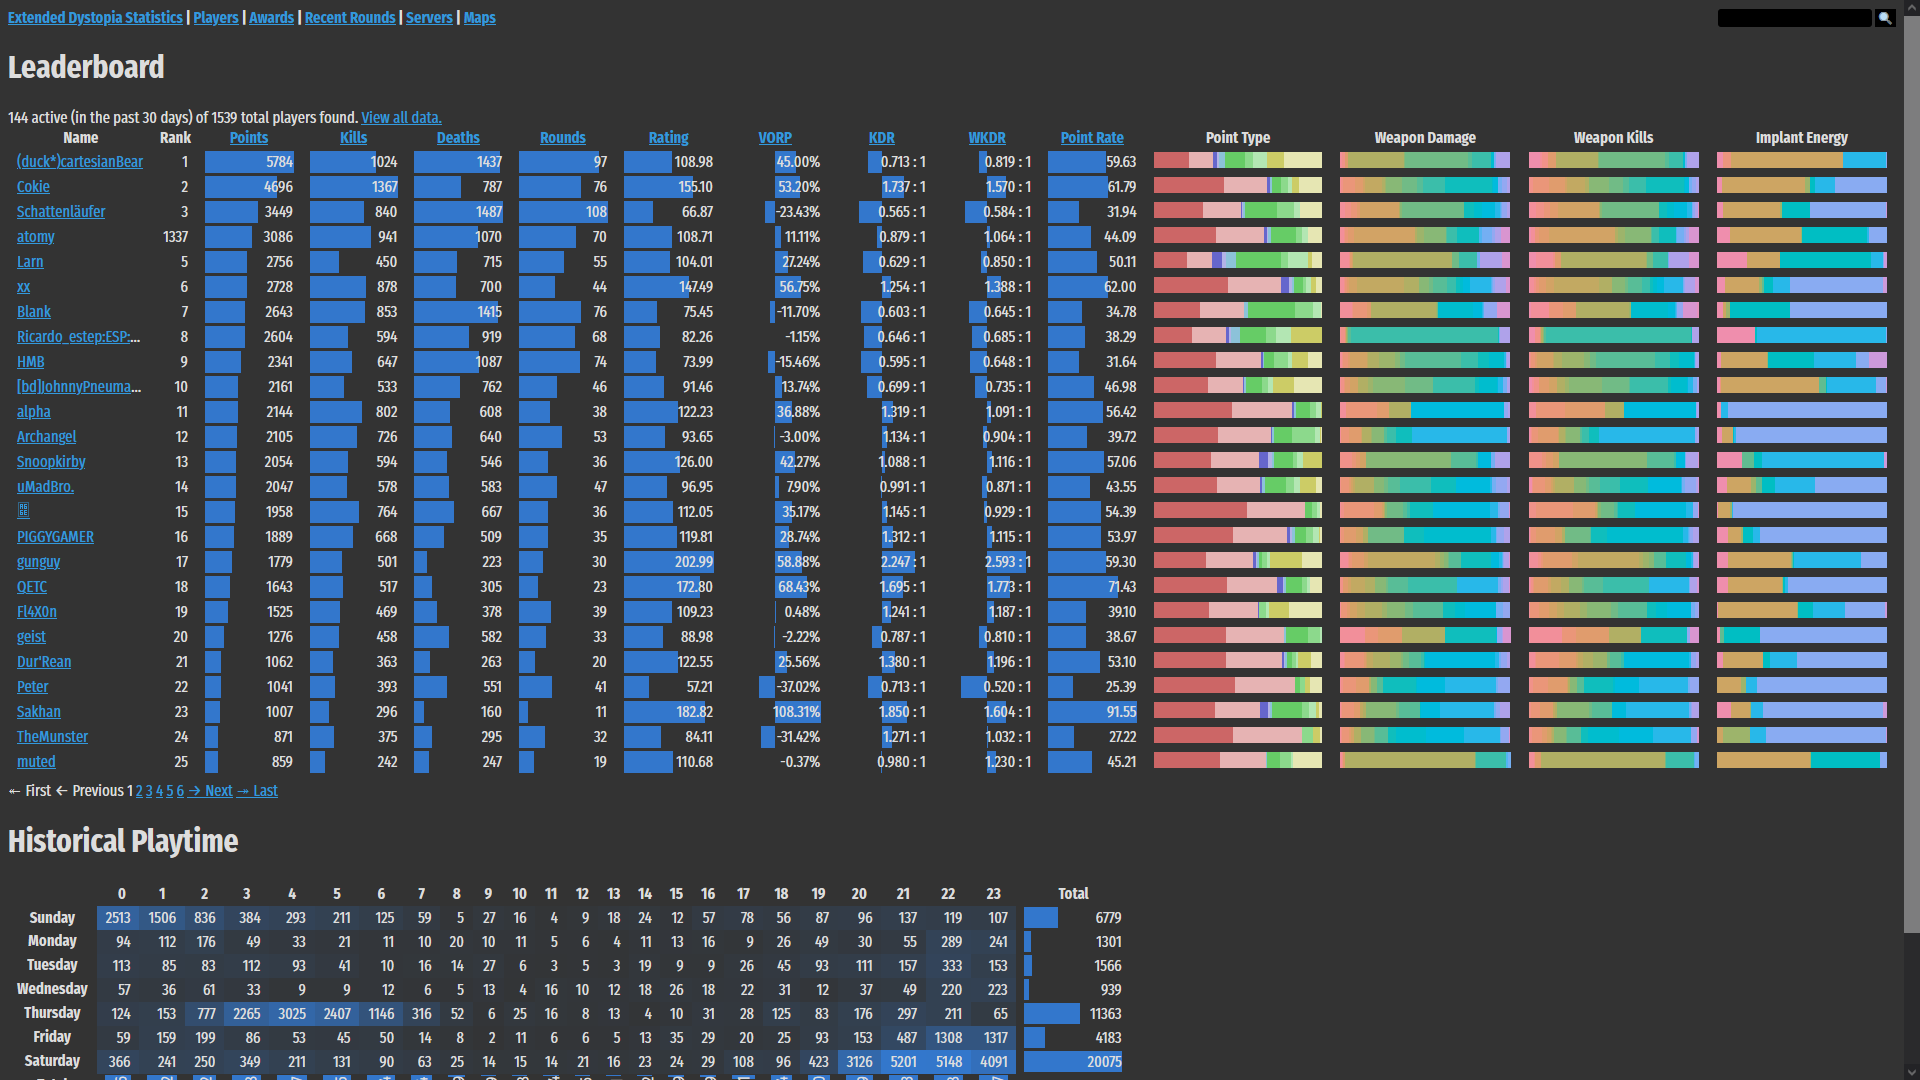Viewport: 1920px width, 1080px height.
Task: Click the Saturday hour 21 playtime cell
Action: click(x=903, y=1062)
